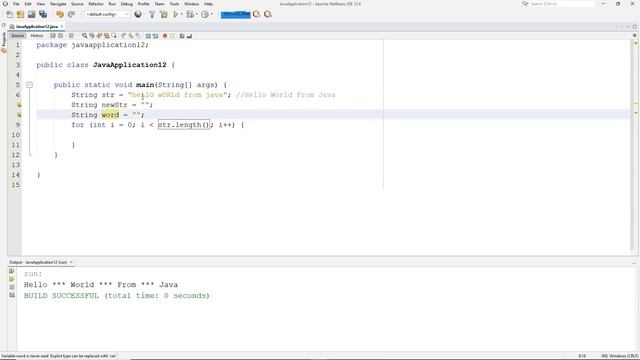Viewport: 640px width, 360px height.
Task: Click the warning hint icon on line 7
Action: 19,105
